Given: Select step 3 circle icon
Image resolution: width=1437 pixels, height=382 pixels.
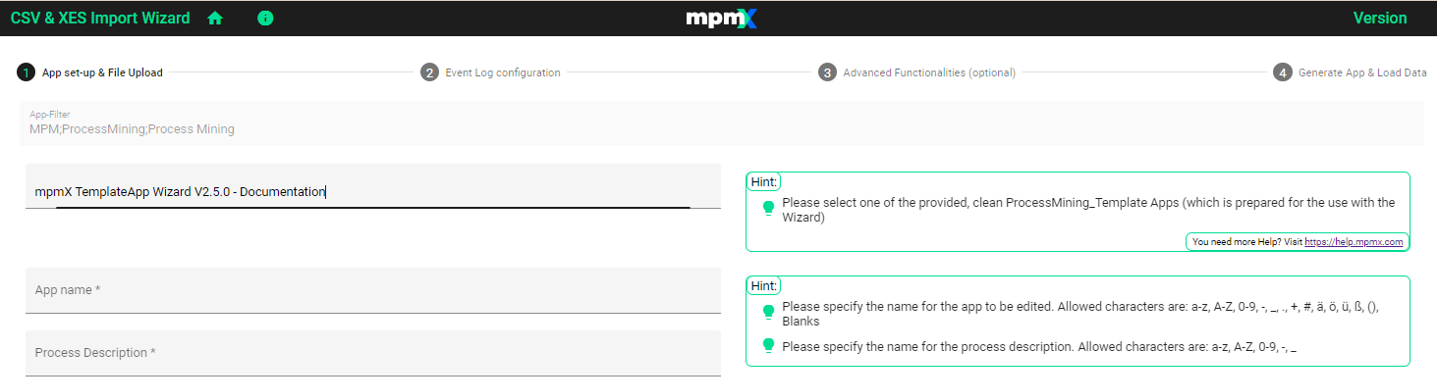Looking at the screenshot, I should [827, 72].
